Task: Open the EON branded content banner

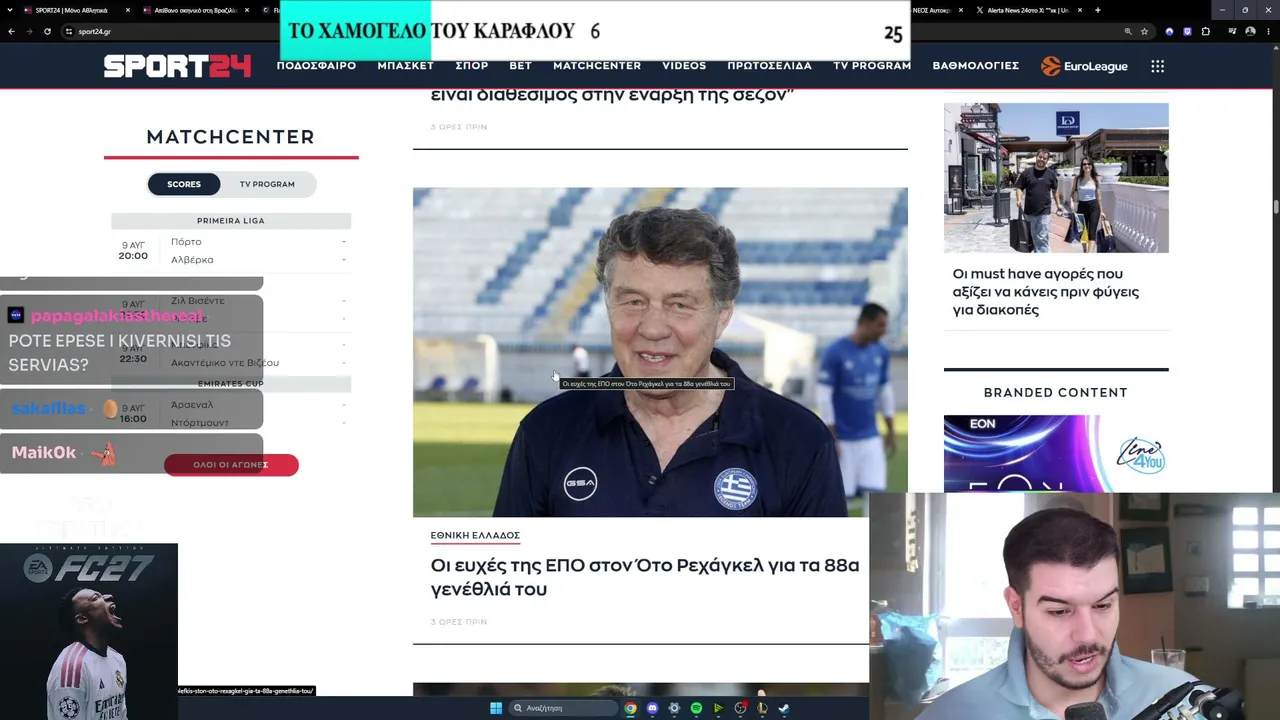Action: [1056, 454]
